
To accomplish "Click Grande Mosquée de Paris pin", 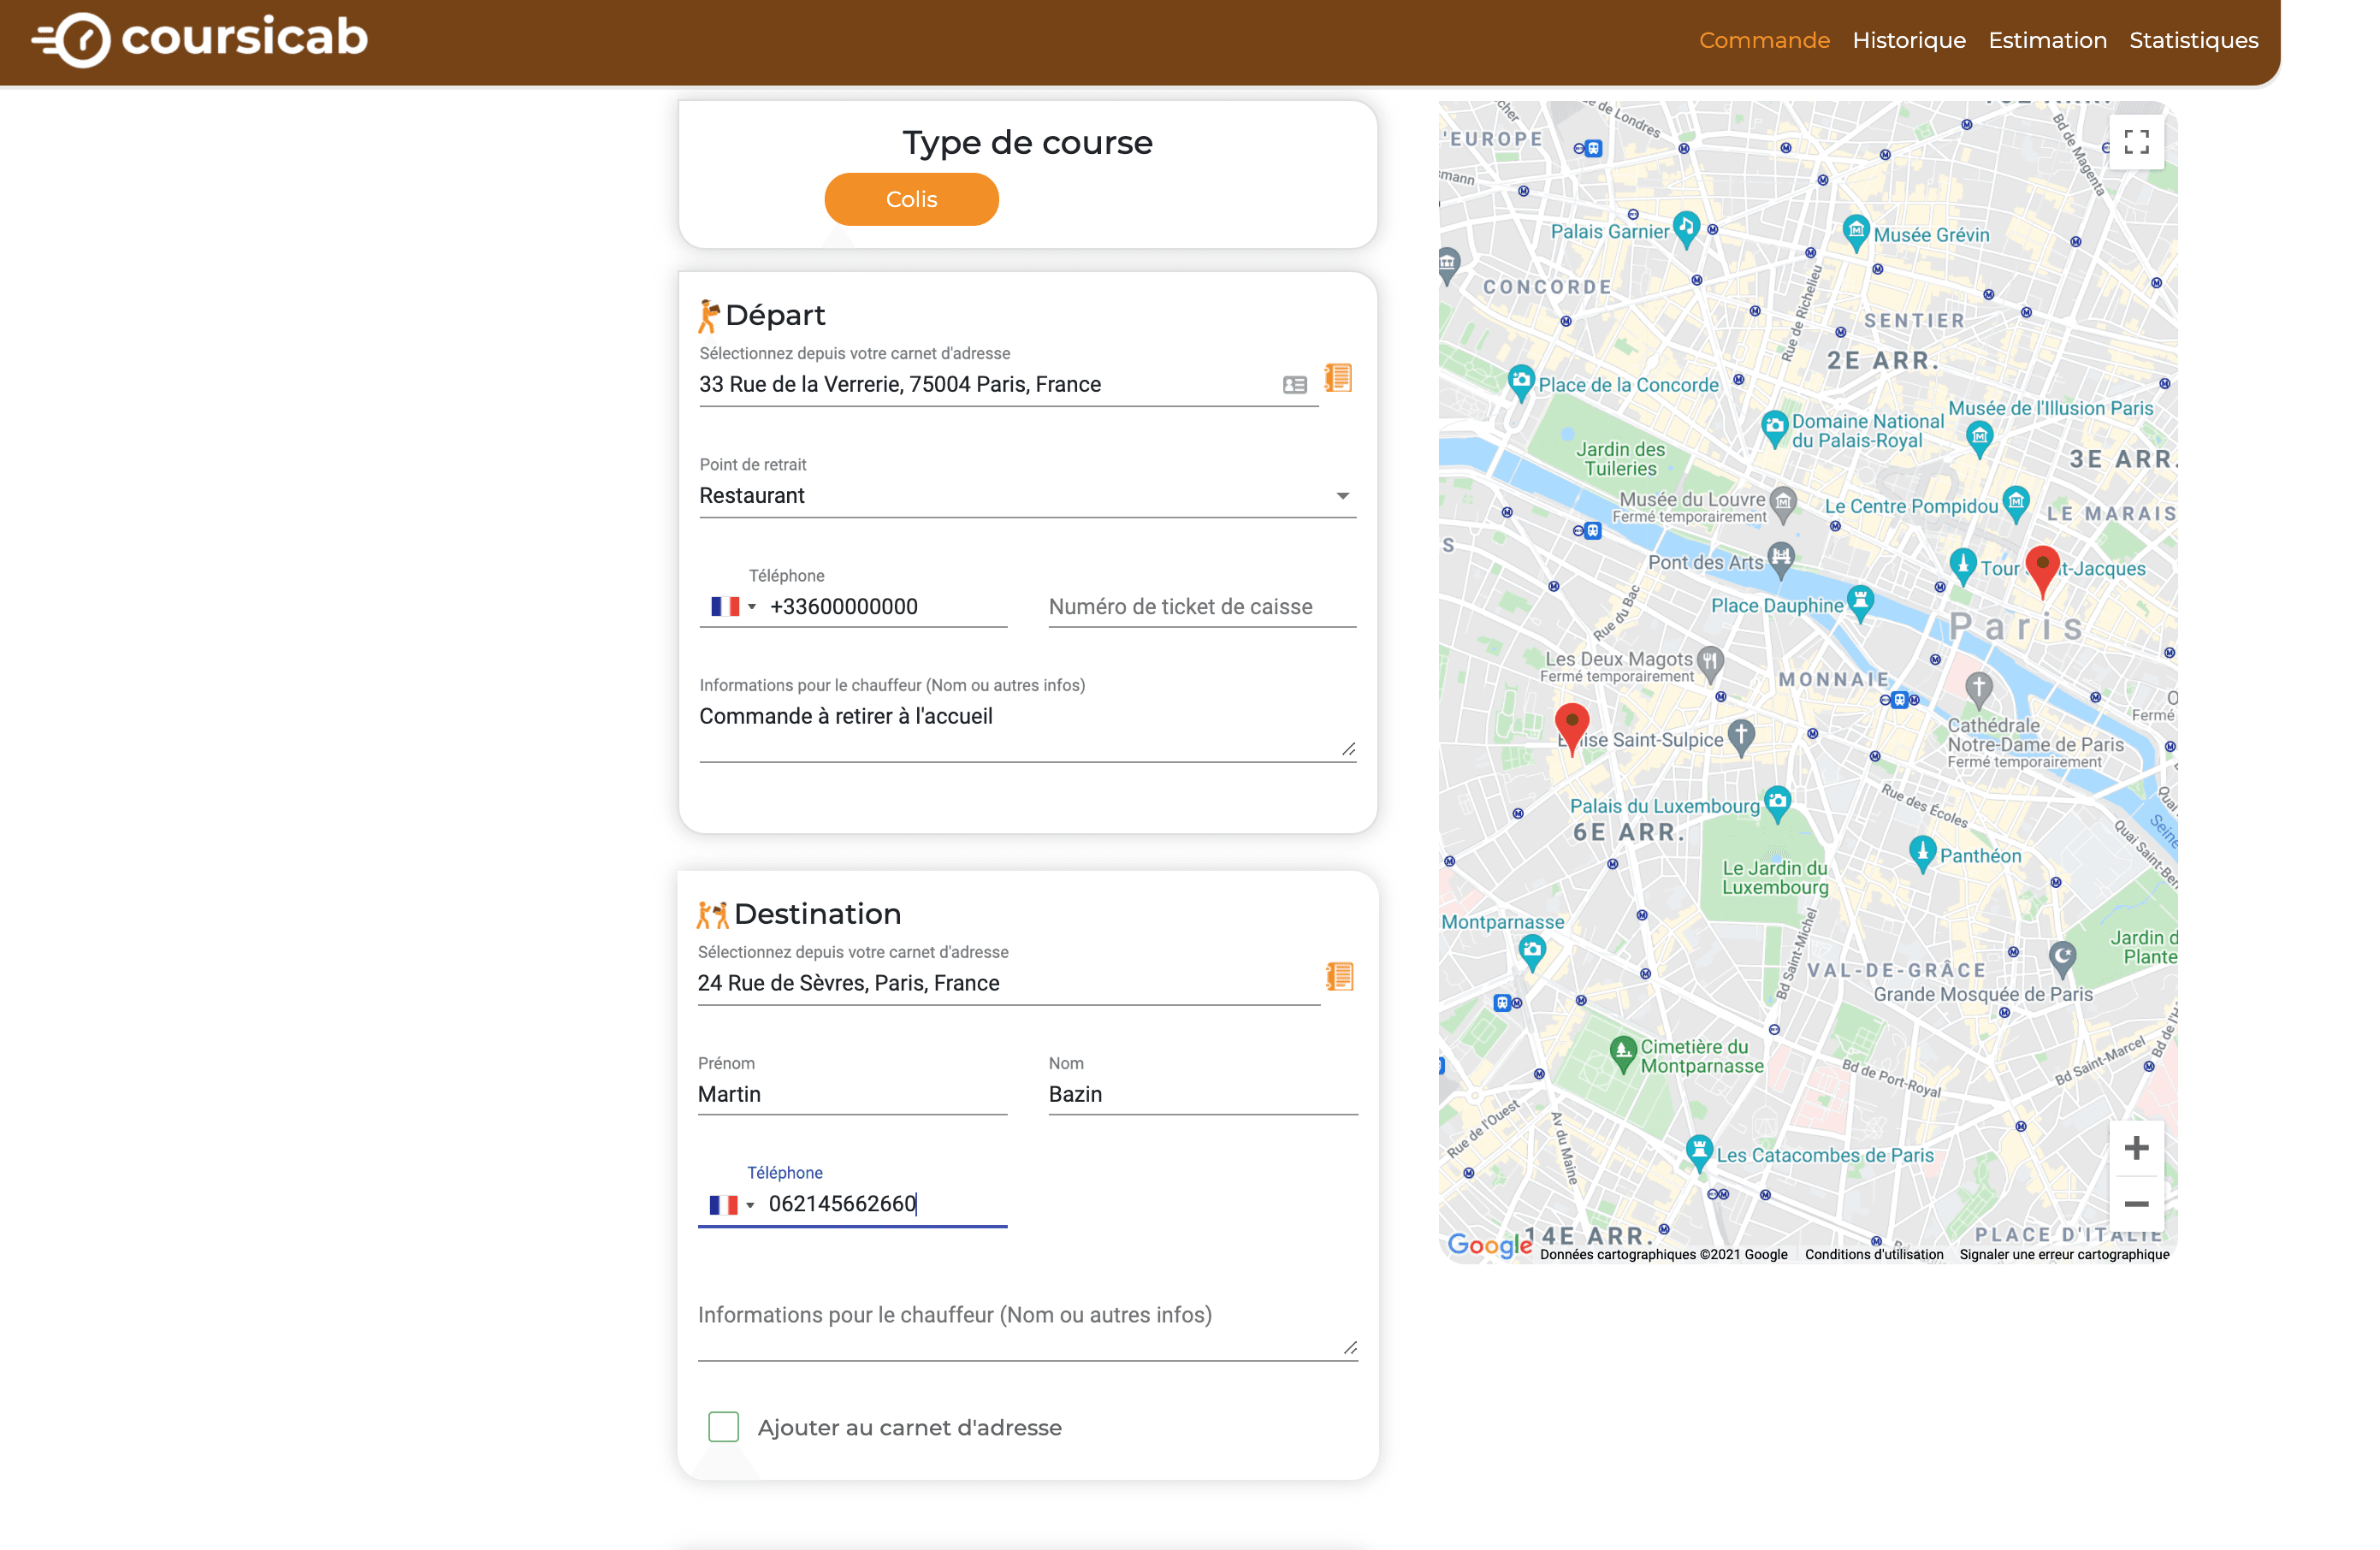I will click(2061, 961).
